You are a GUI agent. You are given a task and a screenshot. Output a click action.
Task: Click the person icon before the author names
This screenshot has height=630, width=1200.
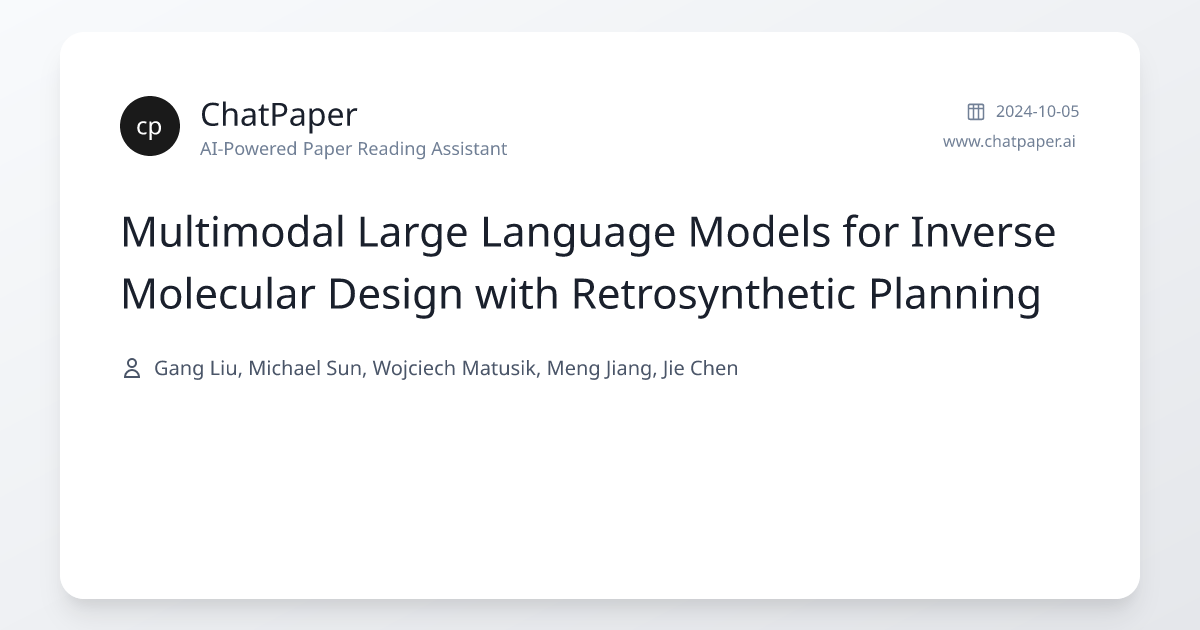point(131,368)
